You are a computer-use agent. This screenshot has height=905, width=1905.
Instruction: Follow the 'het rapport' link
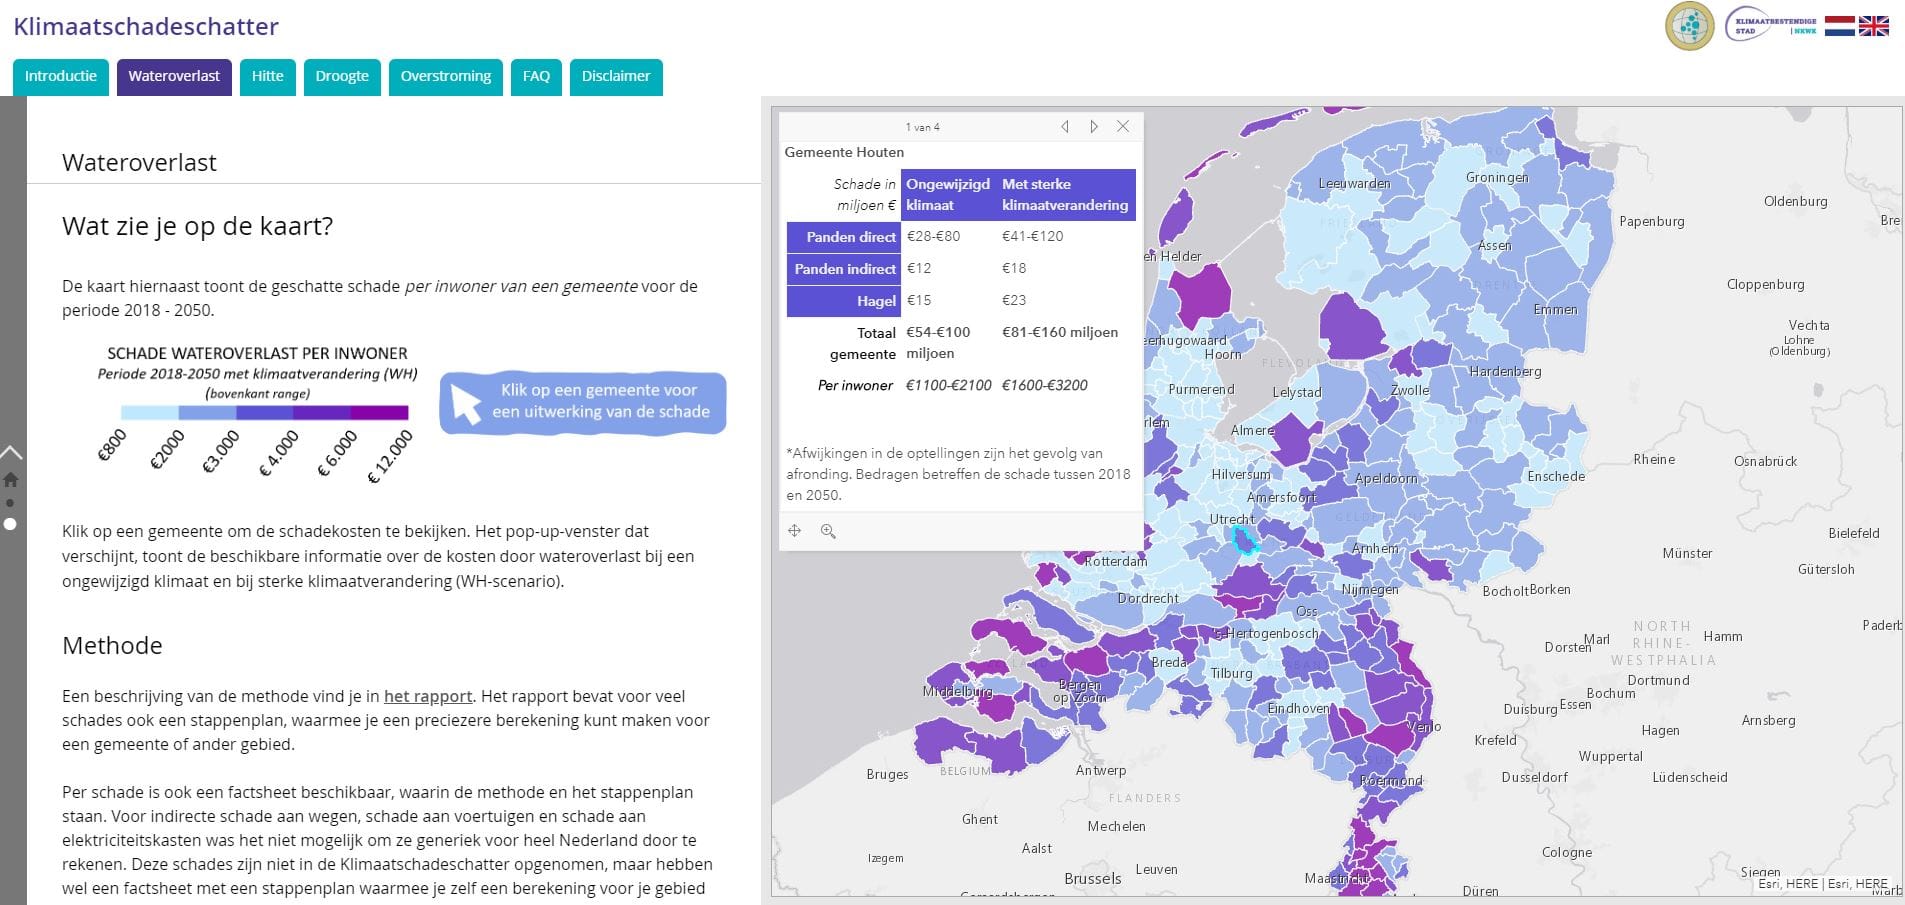pos(428,697)
